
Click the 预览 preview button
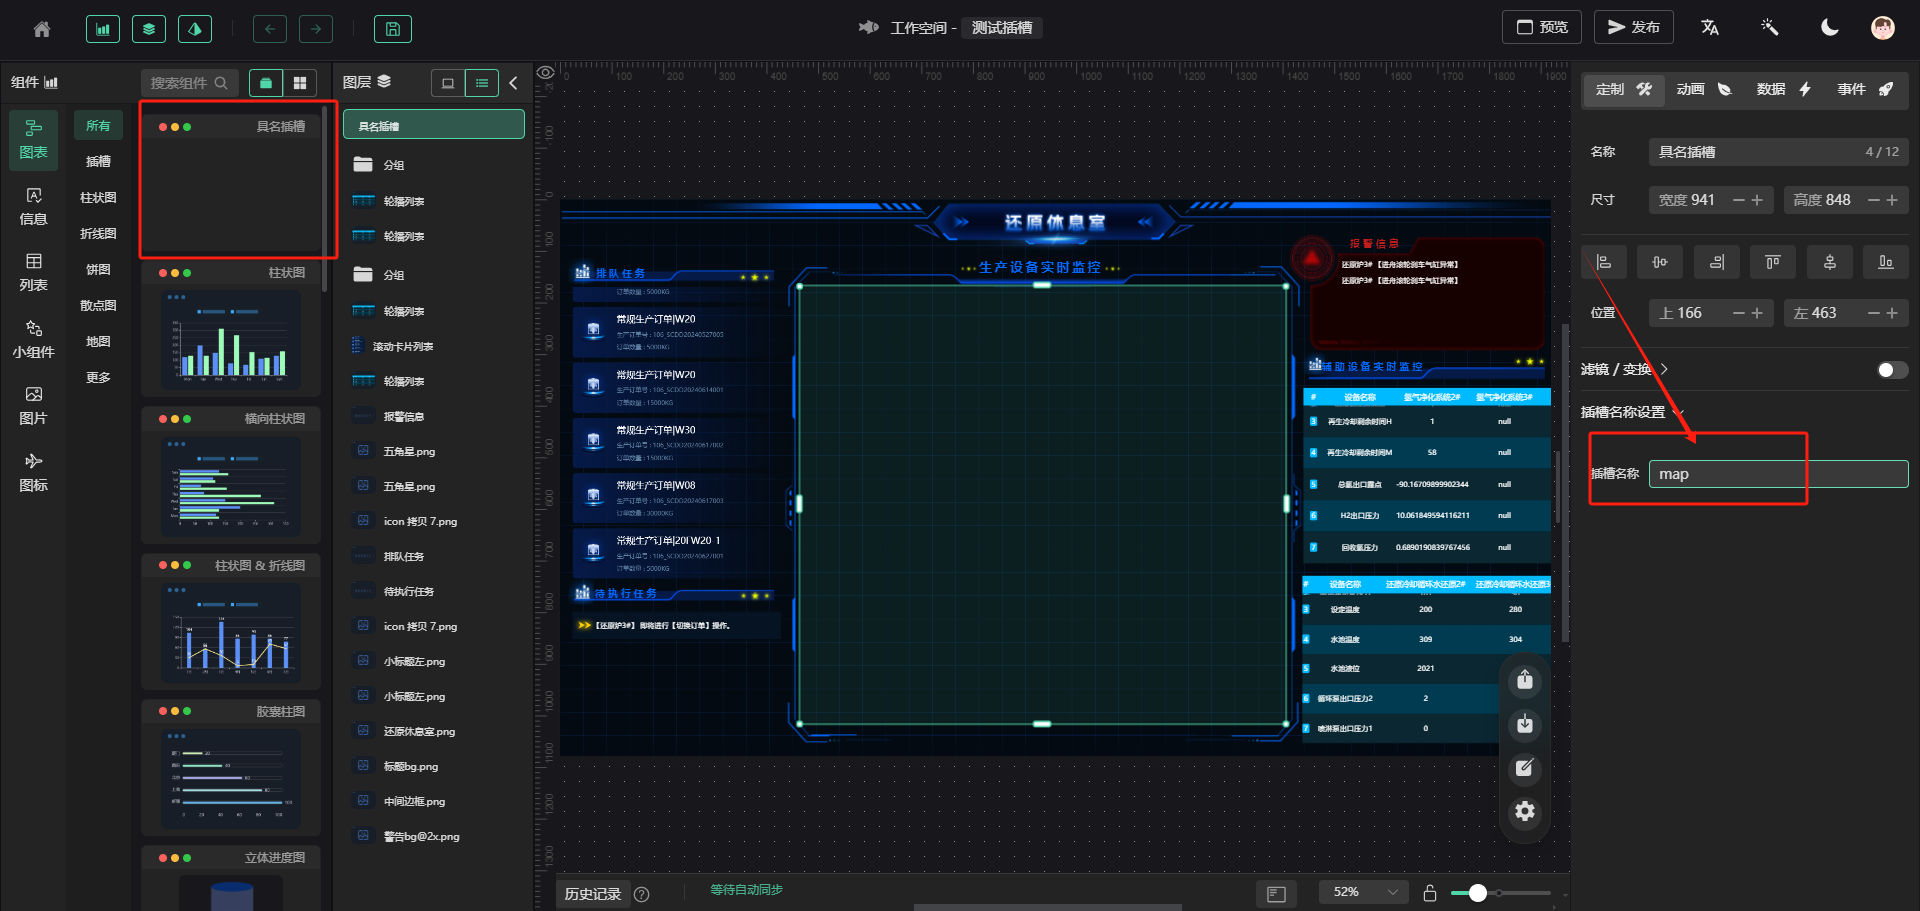coord(1541,28)
